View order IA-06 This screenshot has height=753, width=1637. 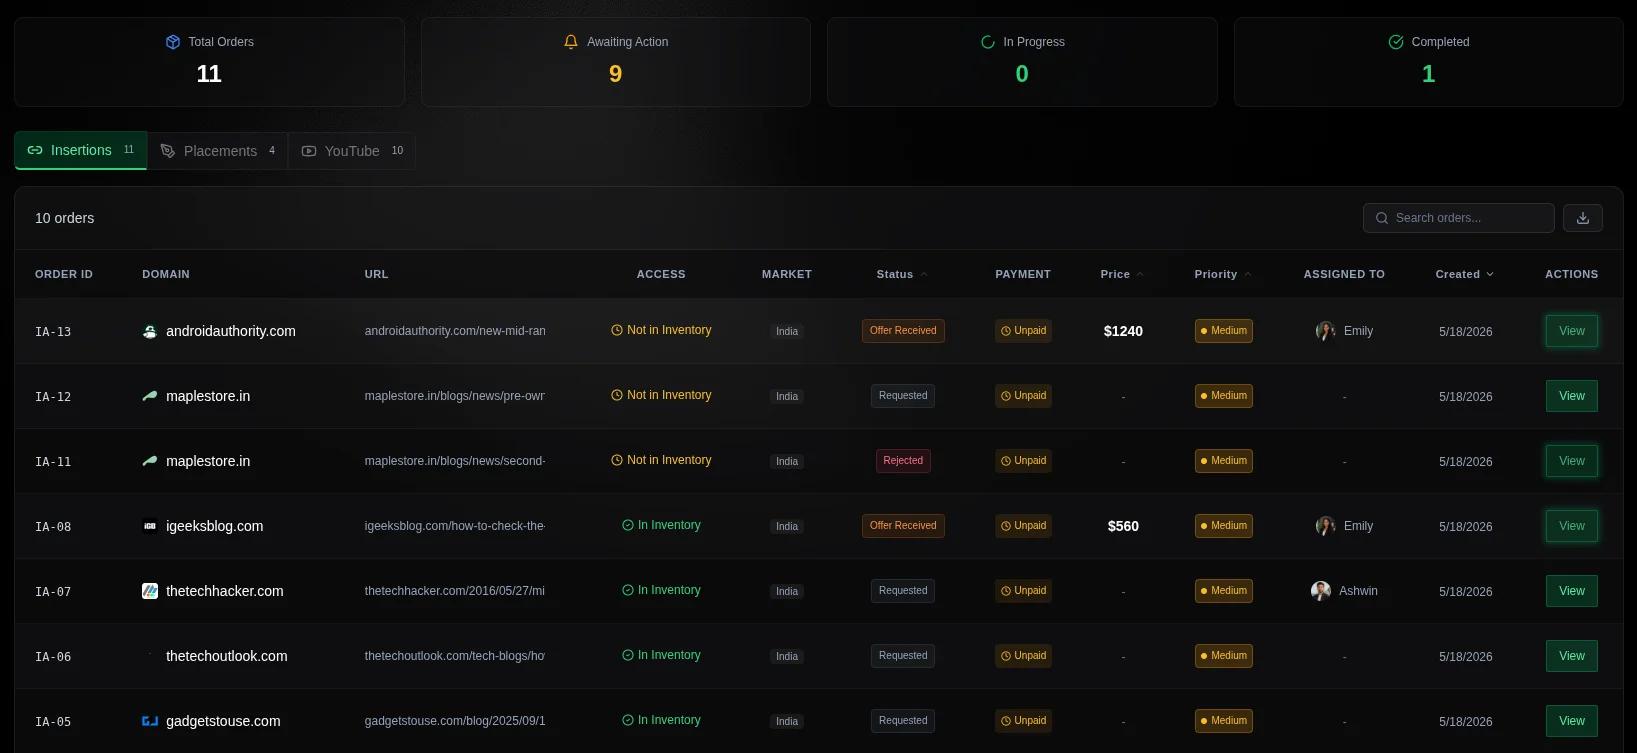point(1572,656)
